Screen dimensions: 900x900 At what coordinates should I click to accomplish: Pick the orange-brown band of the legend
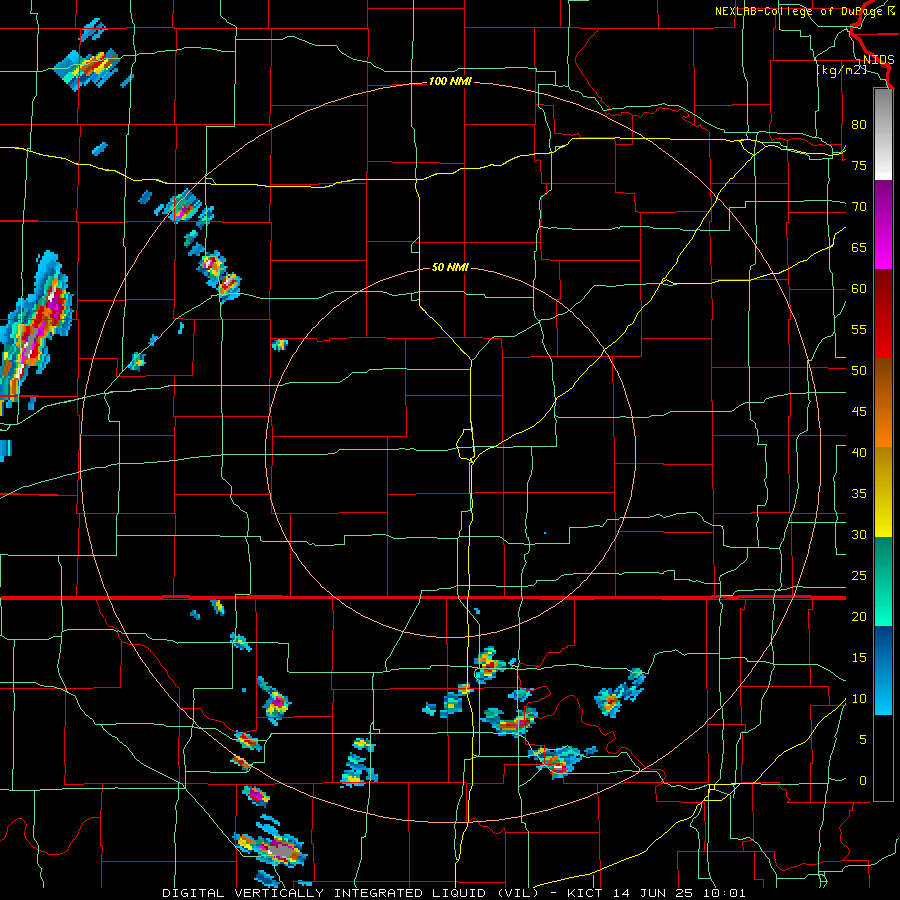pos(883,403)
